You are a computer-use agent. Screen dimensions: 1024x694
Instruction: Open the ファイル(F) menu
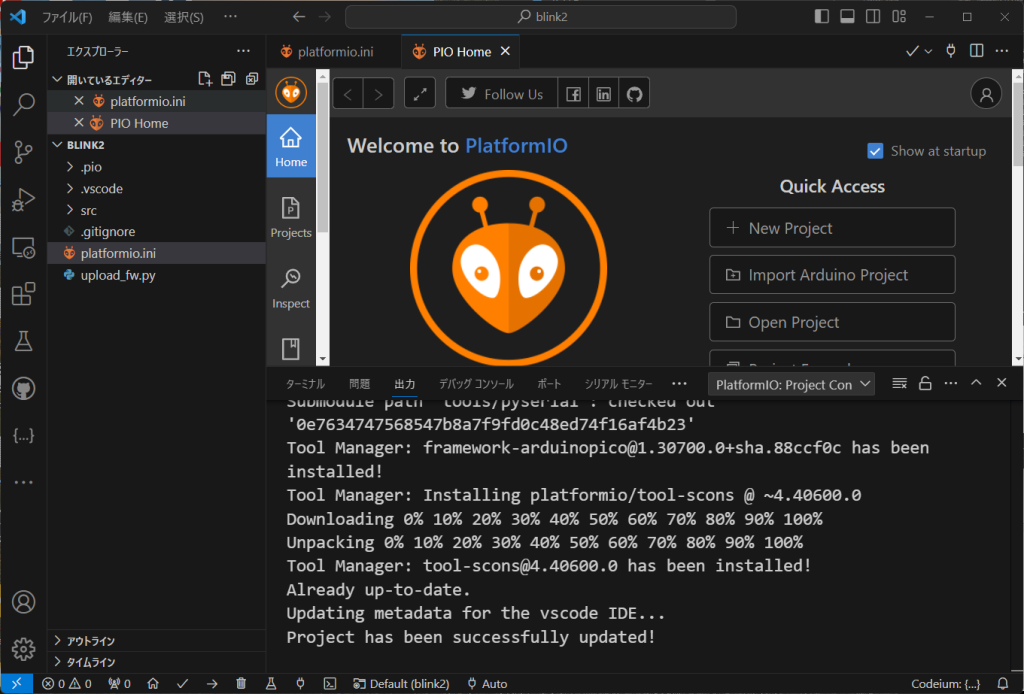pos(67,17)
